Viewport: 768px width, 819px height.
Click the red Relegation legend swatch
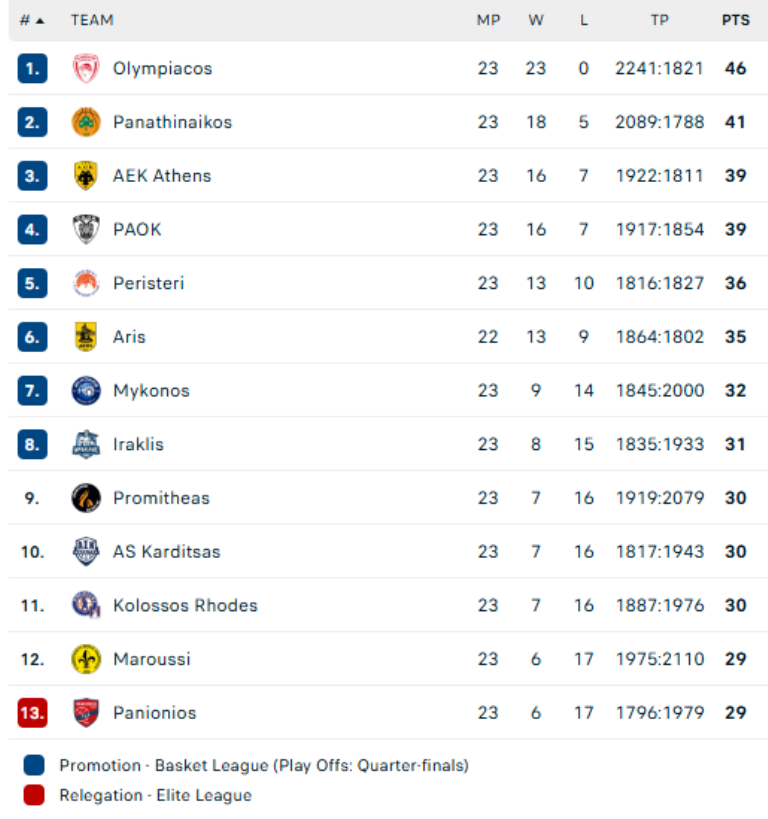(34, 795)
